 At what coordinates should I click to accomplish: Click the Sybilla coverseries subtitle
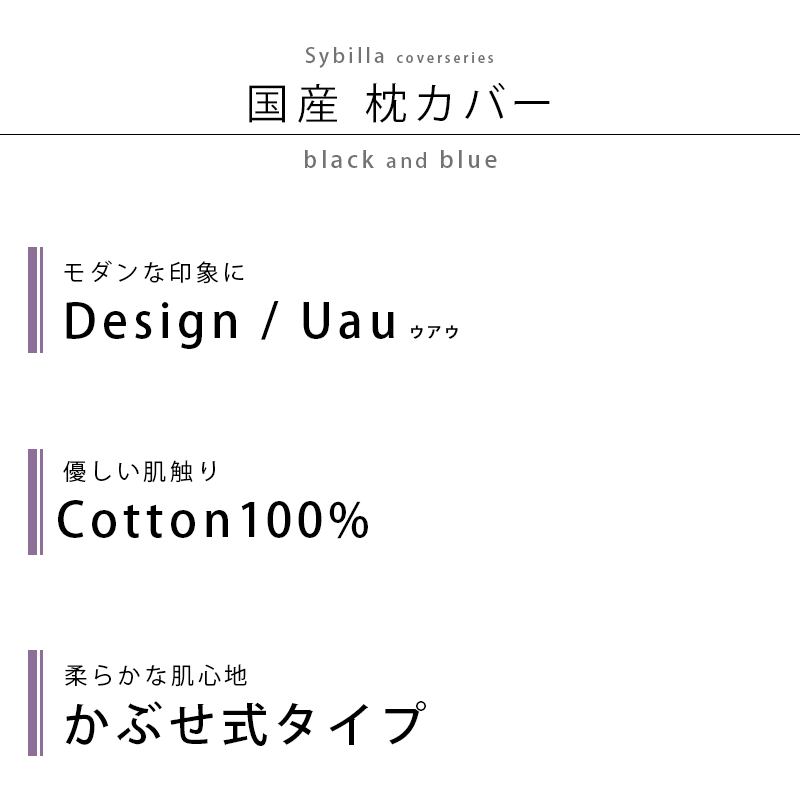pos(399,56)
